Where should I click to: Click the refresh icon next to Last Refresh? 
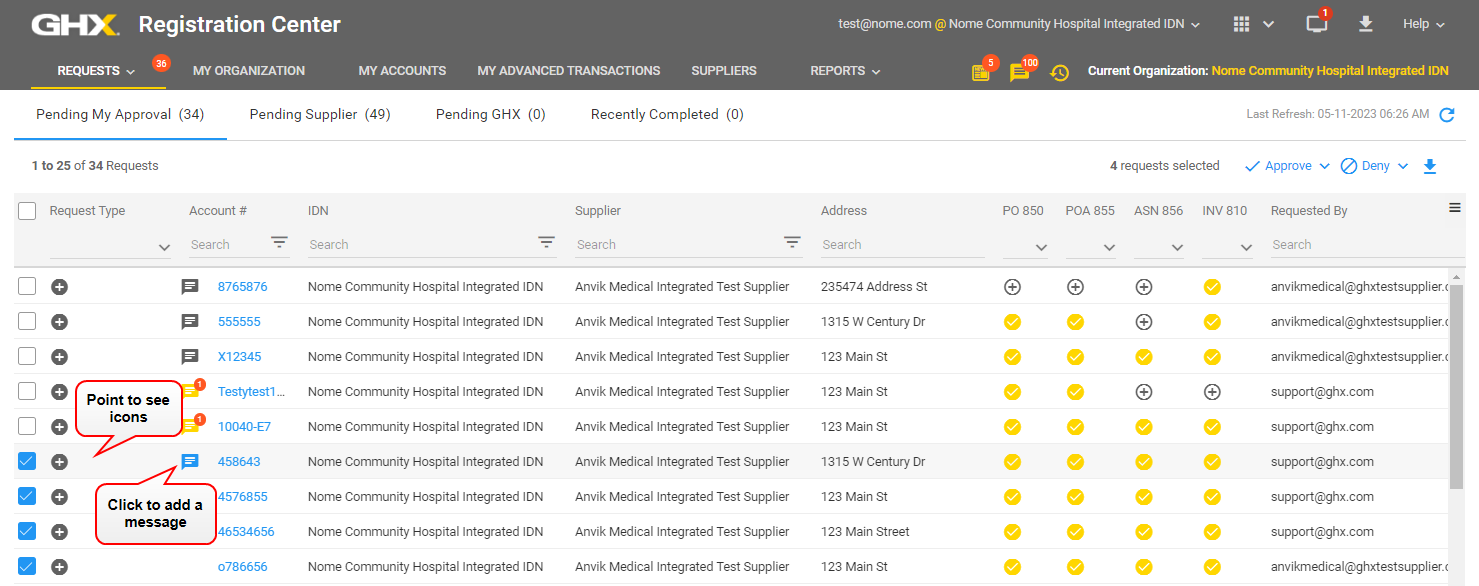[x=1446, y=115]
